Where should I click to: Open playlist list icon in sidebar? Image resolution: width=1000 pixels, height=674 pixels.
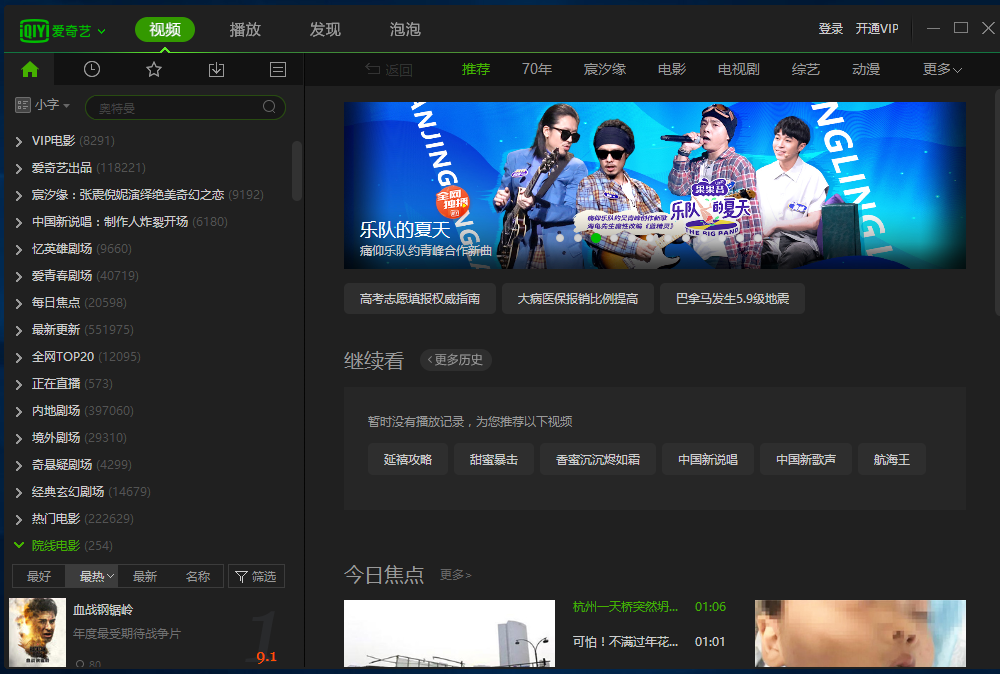pos(278,69)
